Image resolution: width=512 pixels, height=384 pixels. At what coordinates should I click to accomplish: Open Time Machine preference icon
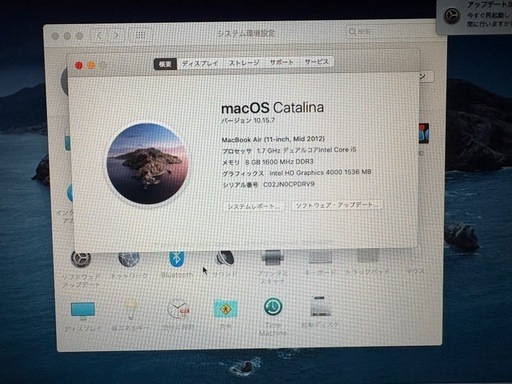(273, 307)
